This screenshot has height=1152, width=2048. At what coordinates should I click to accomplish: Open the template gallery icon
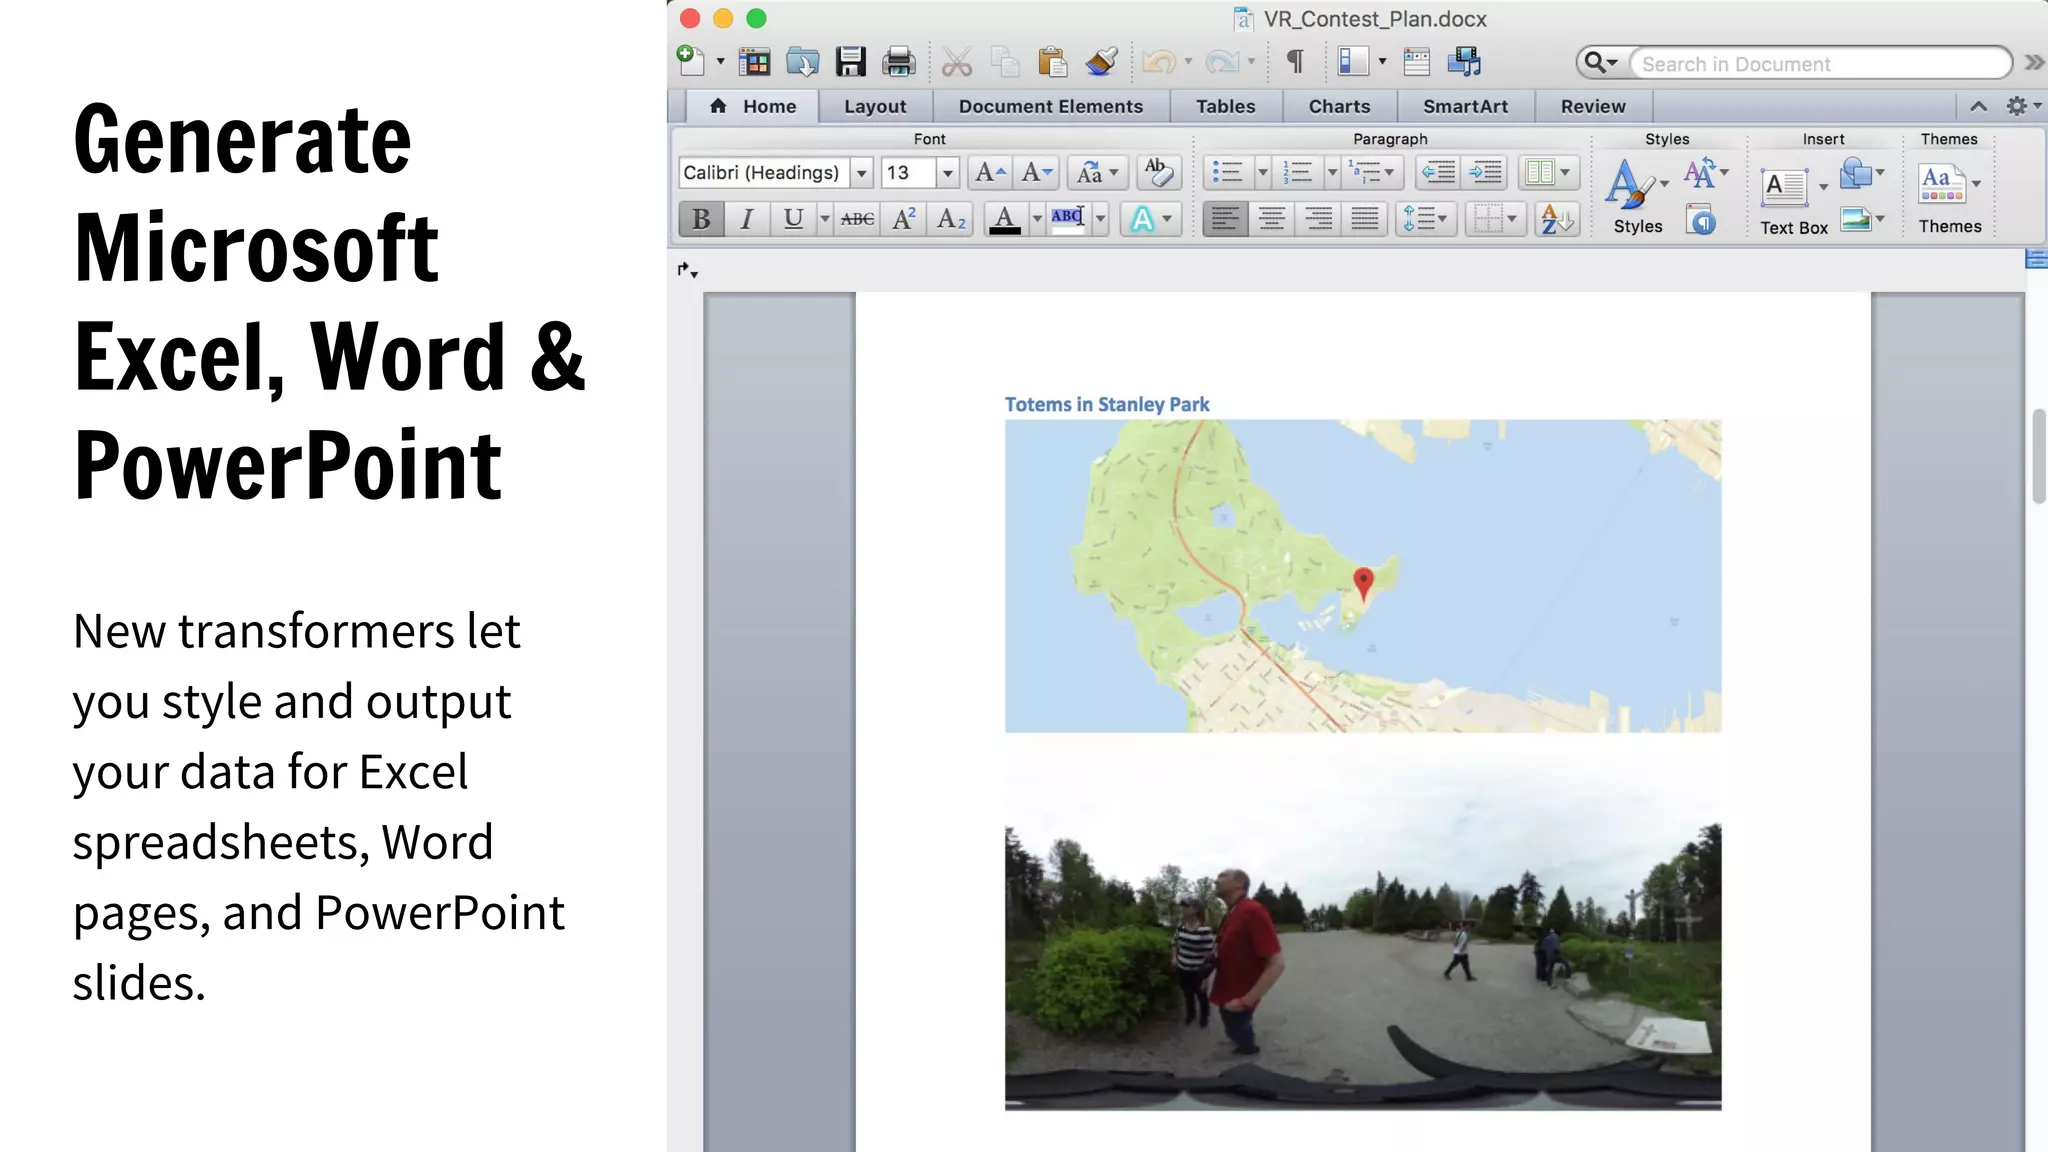(754, 62)
